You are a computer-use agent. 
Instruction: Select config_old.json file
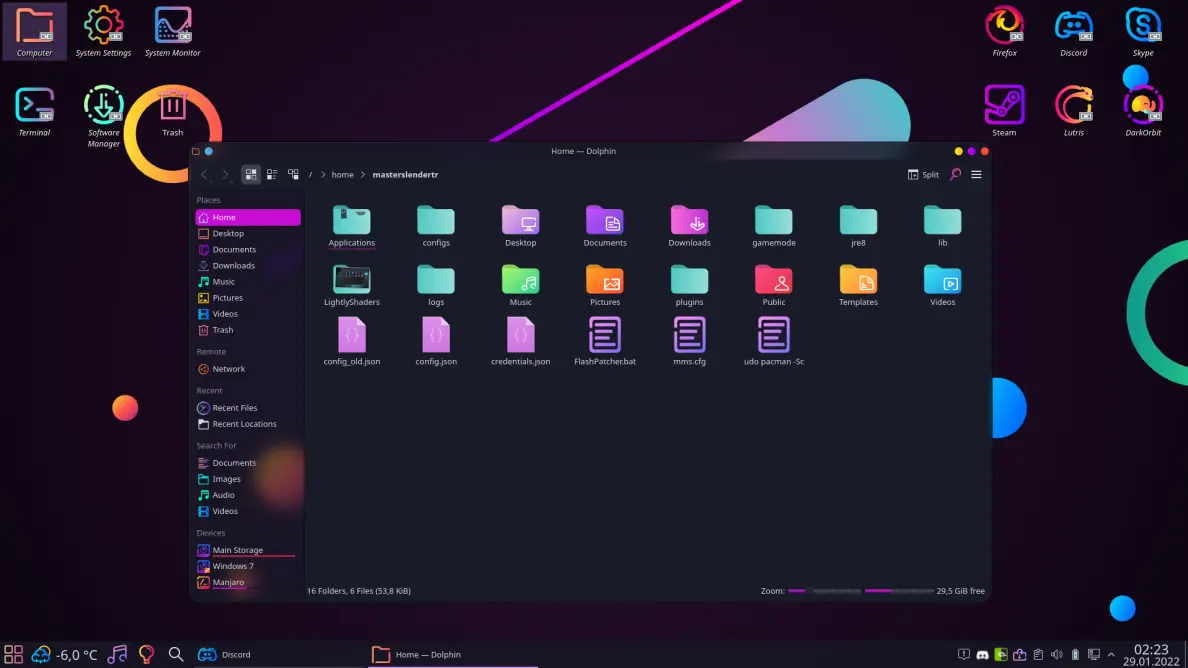(x=352, y=342)
